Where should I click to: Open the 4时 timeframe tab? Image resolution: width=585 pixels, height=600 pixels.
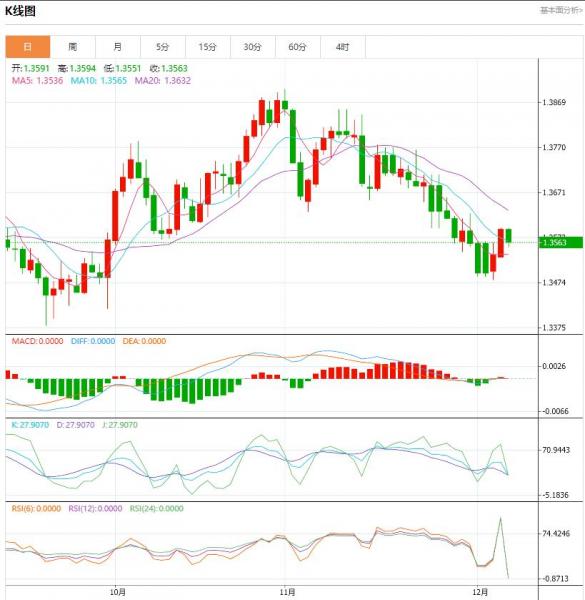(x=343, y=47)
